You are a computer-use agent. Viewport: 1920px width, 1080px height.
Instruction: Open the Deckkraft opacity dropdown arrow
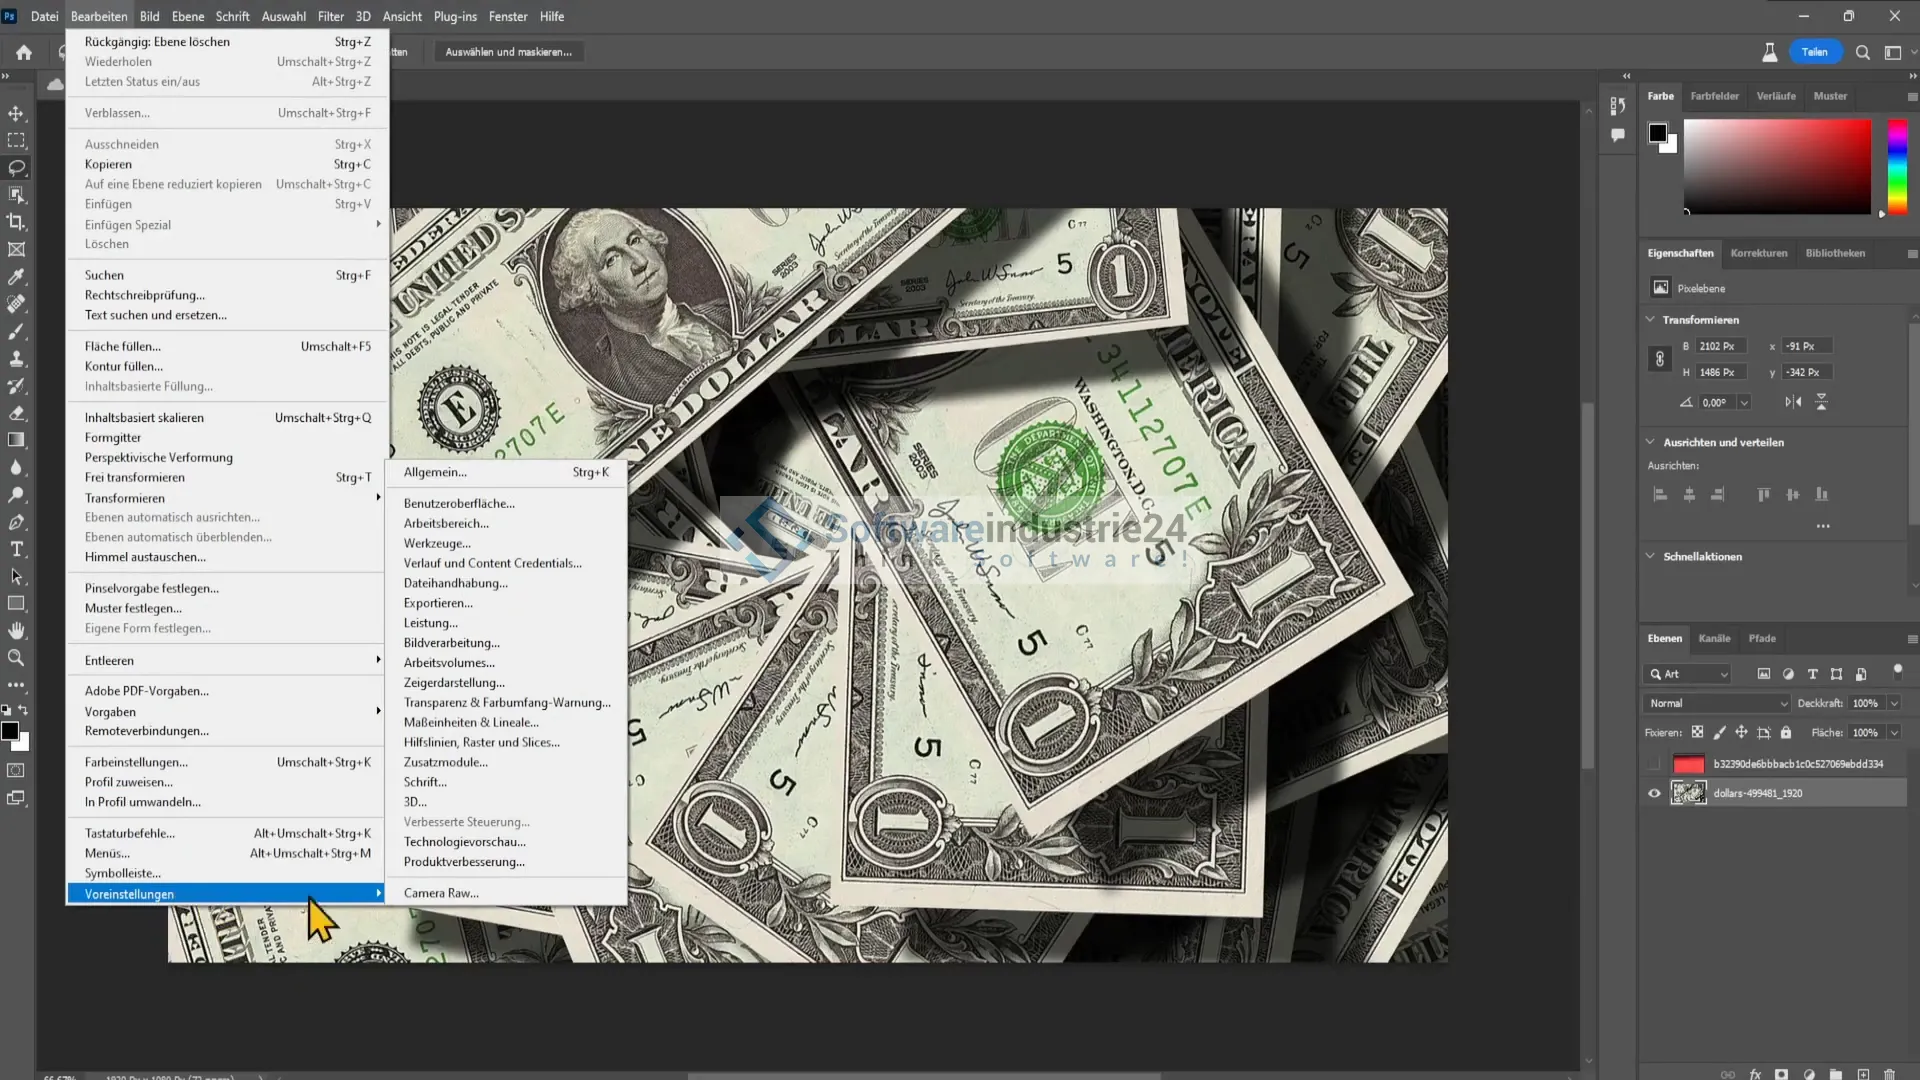coord(1893,703)
